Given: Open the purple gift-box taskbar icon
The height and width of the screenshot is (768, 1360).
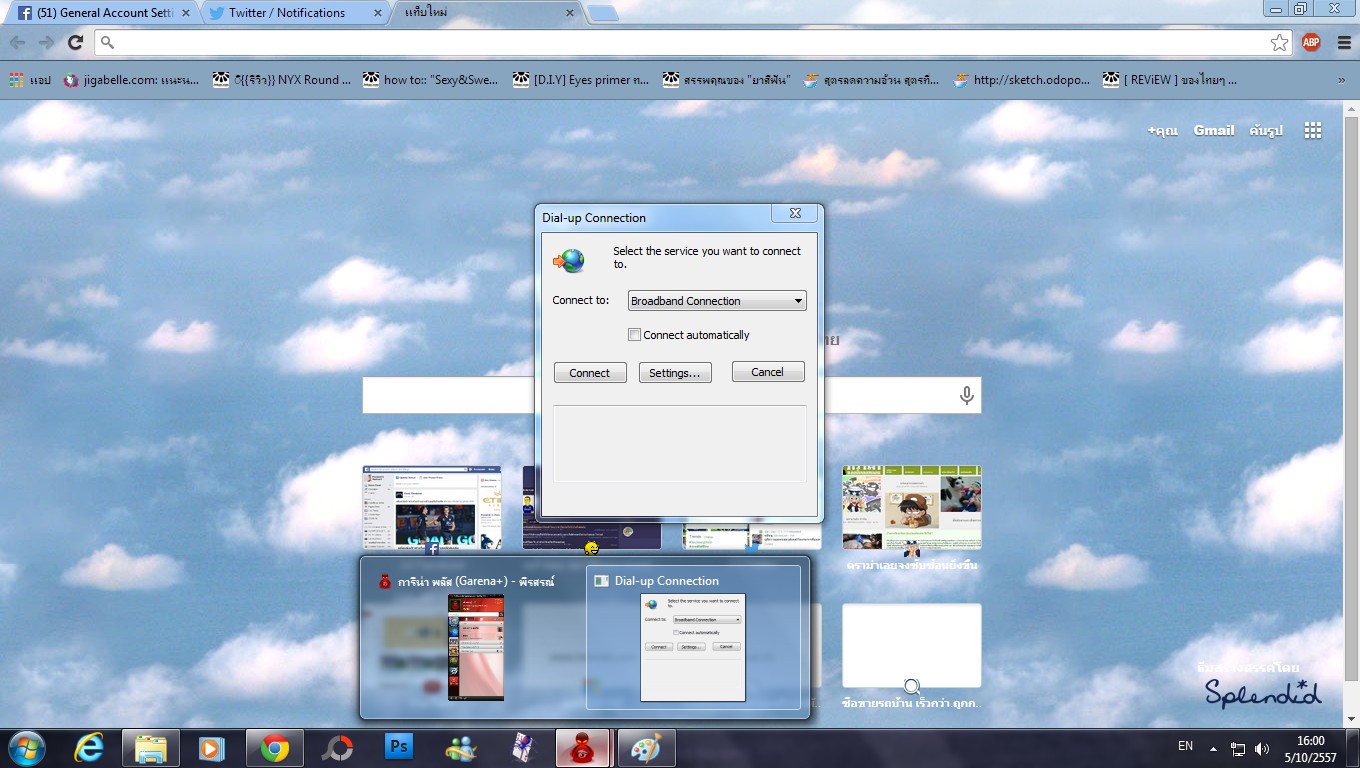Looking at the screenshot, I should coord(524,748).
